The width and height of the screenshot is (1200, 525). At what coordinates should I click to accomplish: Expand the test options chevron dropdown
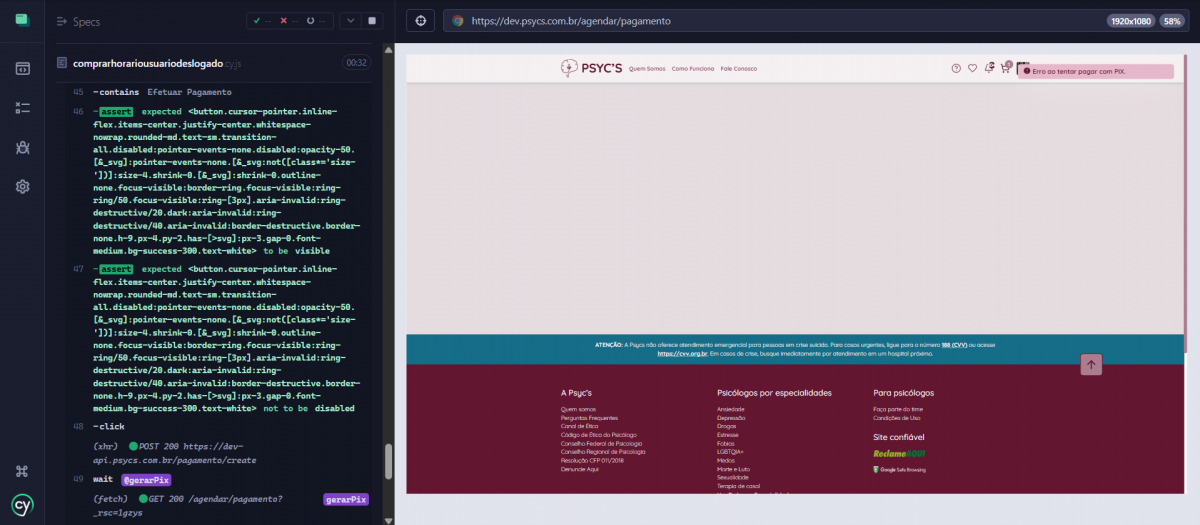pyautogui.click(x=349, y=20)
